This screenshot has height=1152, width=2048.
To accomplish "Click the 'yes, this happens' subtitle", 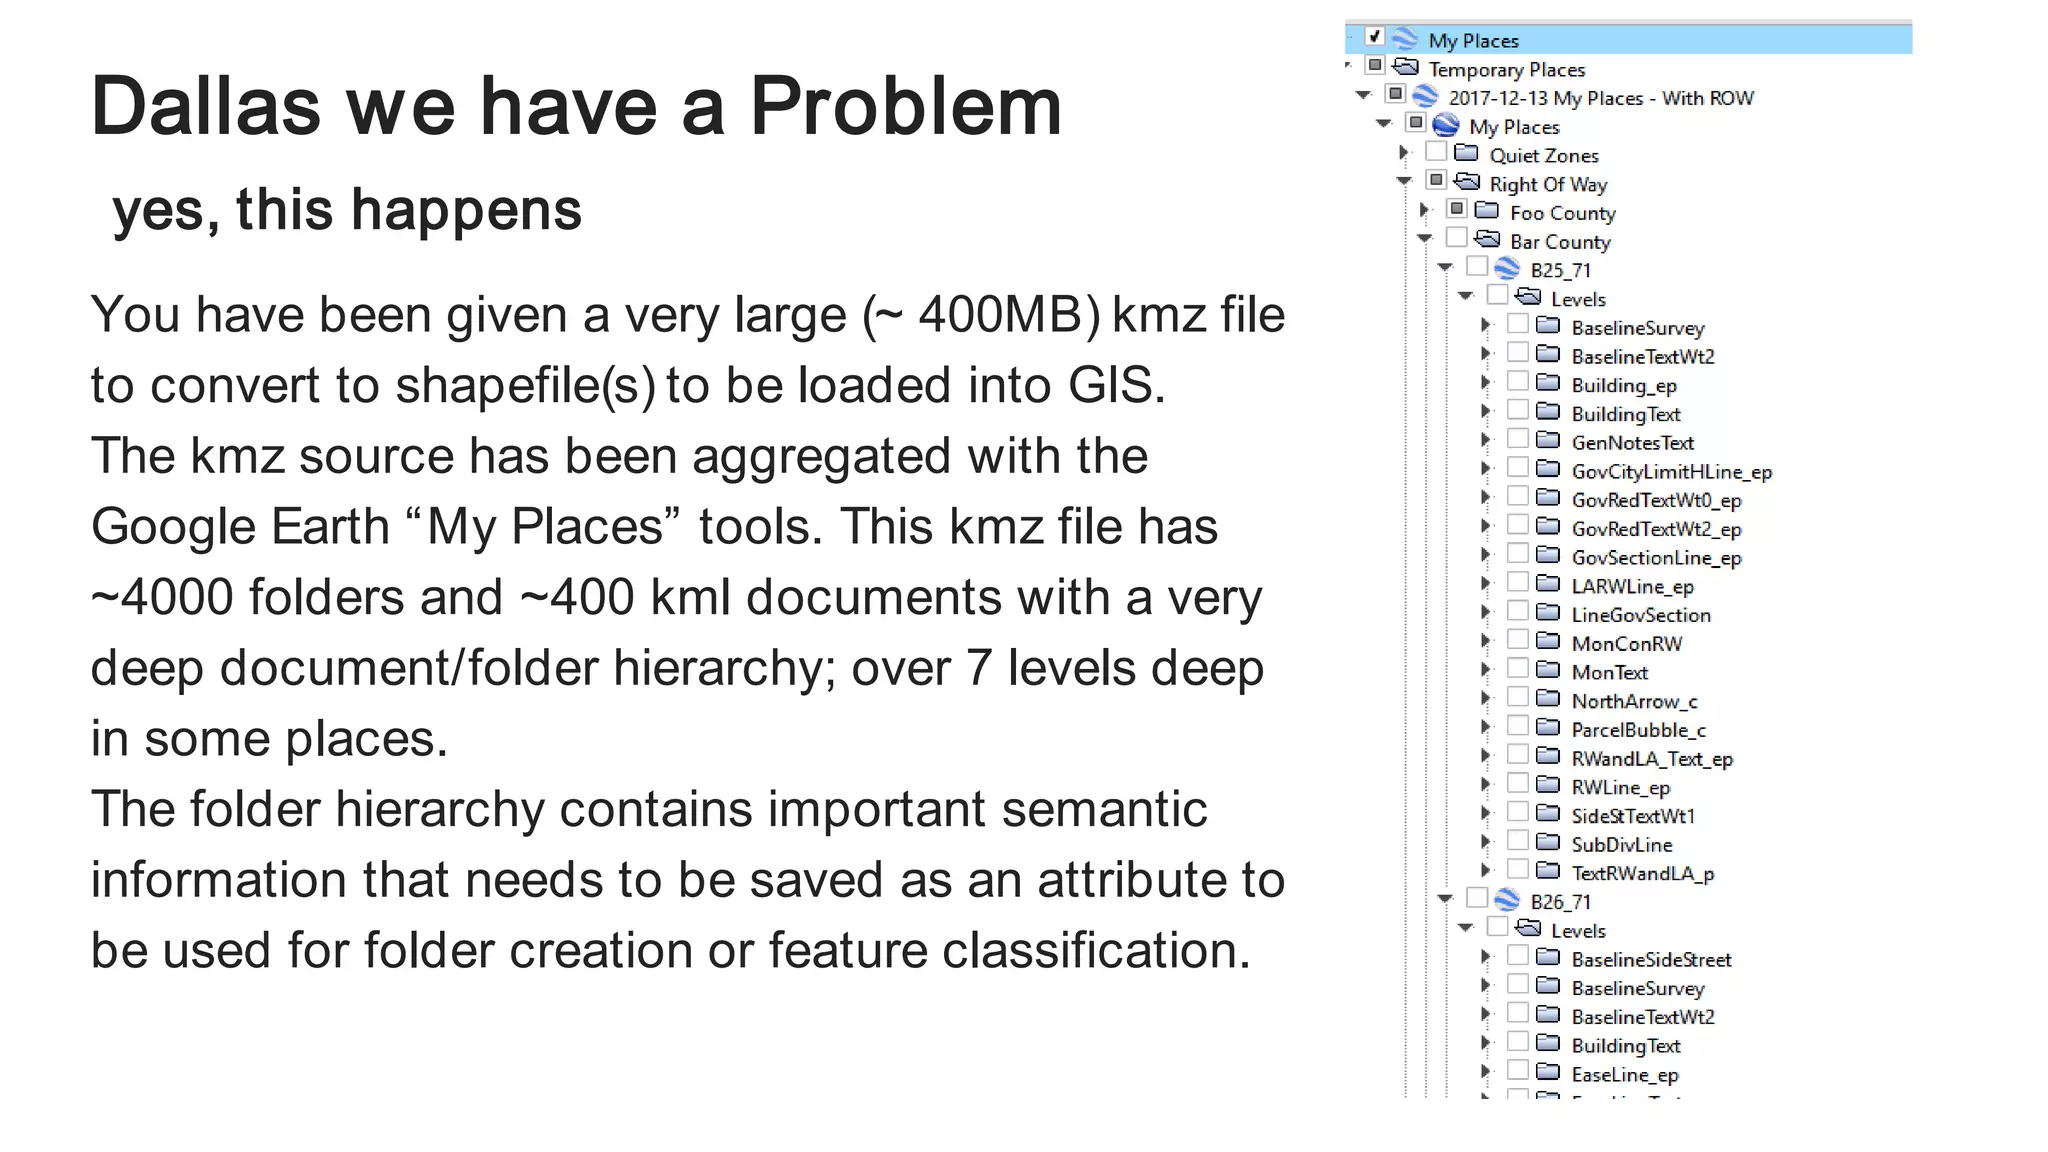I will click(347, 210).
